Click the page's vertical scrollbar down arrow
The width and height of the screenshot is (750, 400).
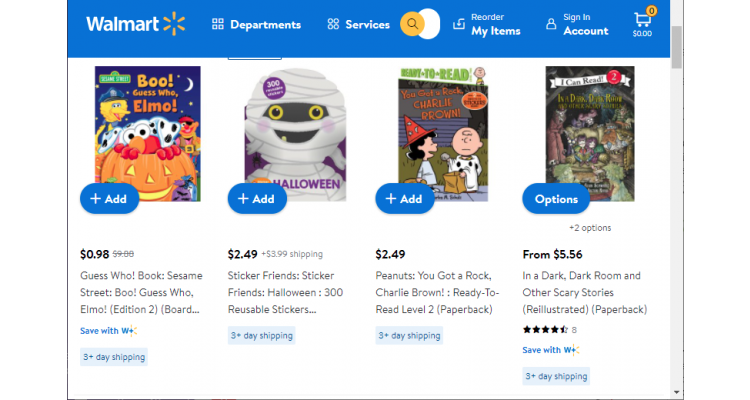coord(677,392)
